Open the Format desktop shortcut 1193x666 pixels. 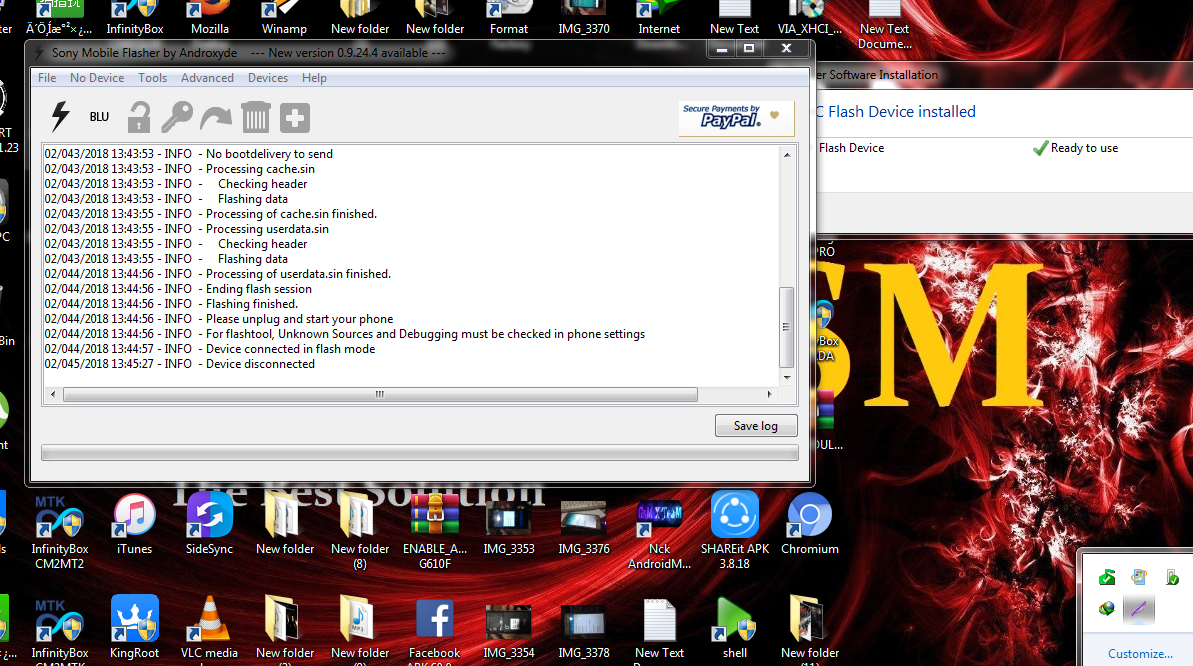coord(509,18)
